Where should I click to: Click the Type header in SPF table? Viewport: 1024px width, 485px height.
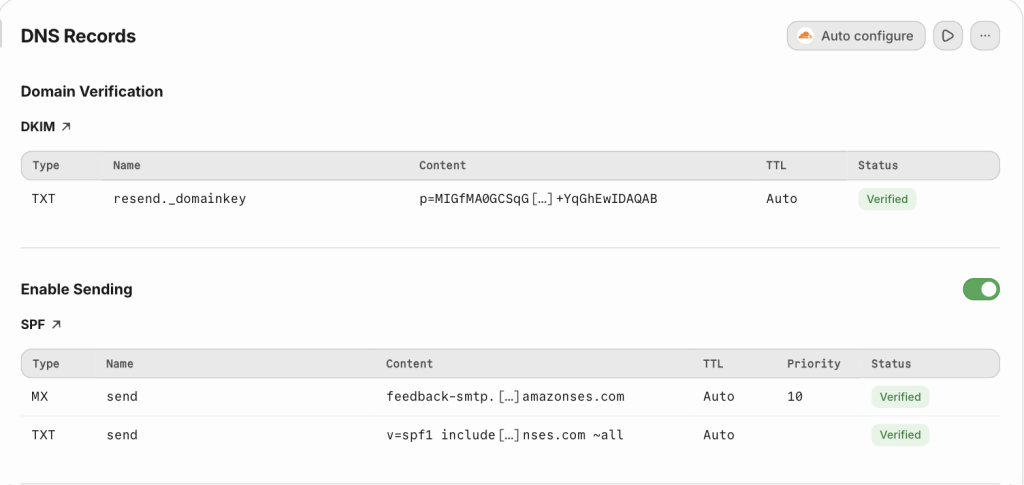(x=45, y=364)
